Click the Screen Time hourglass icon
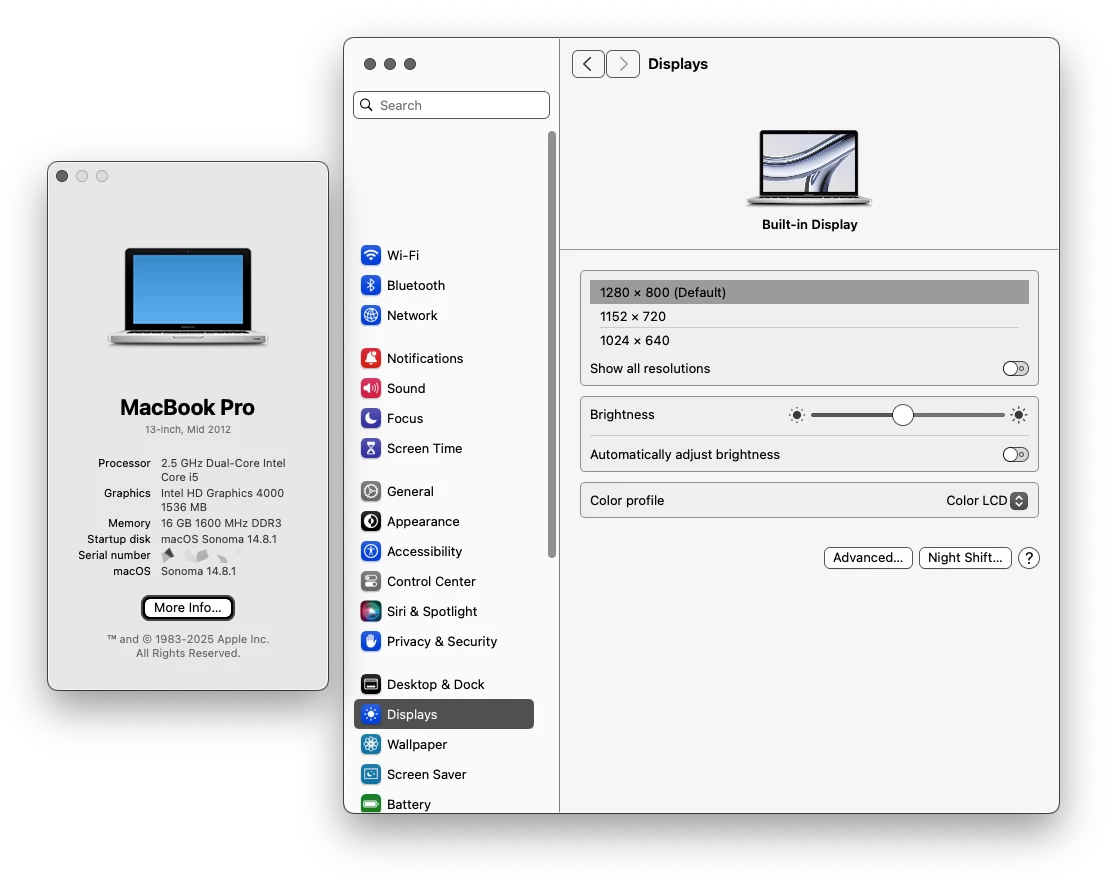1115x887 pixels. [370, 447]
